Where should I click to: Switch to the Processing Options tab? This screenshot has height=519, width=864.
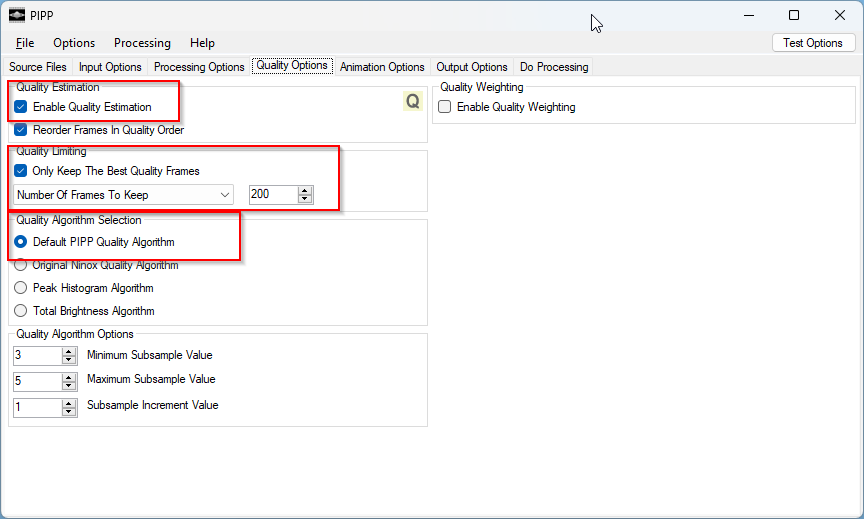pos(199,67)
